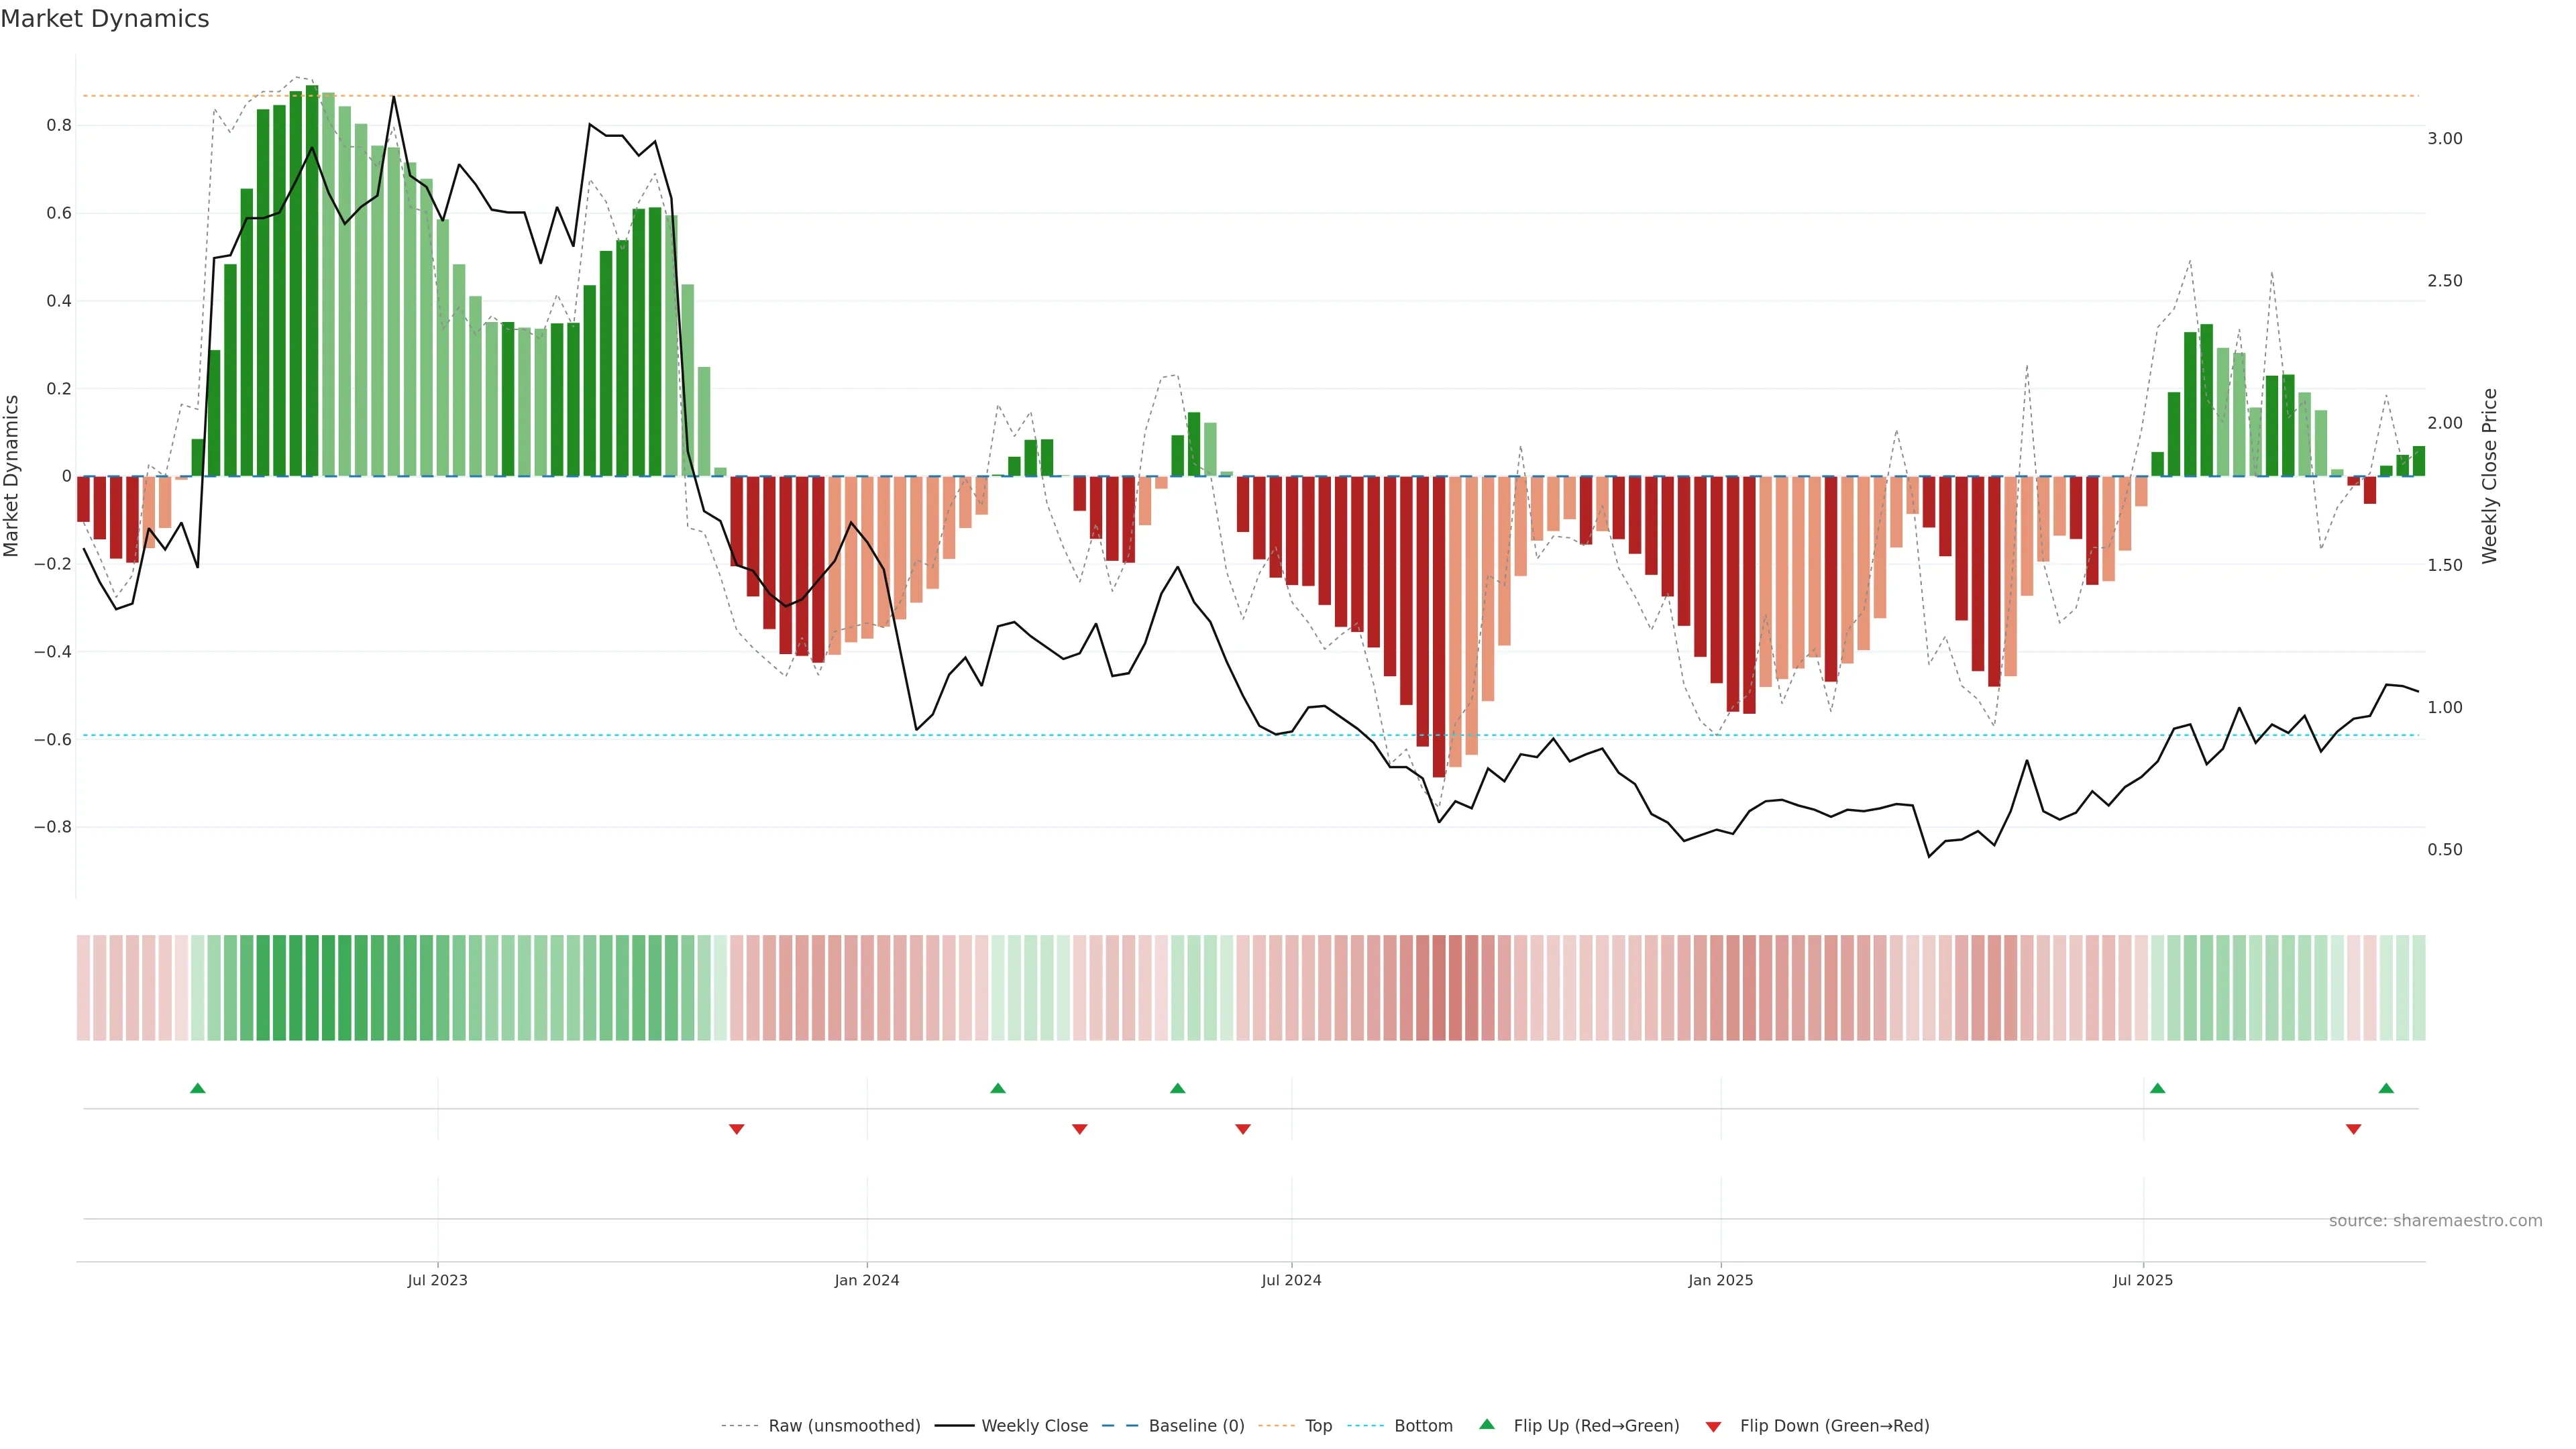Click the last red Flip Down marker in late 2025
This screenshot has width=2576, height=1449.
(2353, 1129)
